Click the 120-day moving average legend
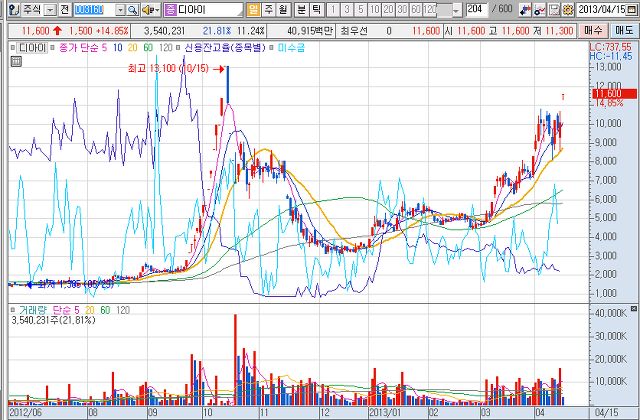Viewport: 640px width, 420px height. click(x=165, y=48)
